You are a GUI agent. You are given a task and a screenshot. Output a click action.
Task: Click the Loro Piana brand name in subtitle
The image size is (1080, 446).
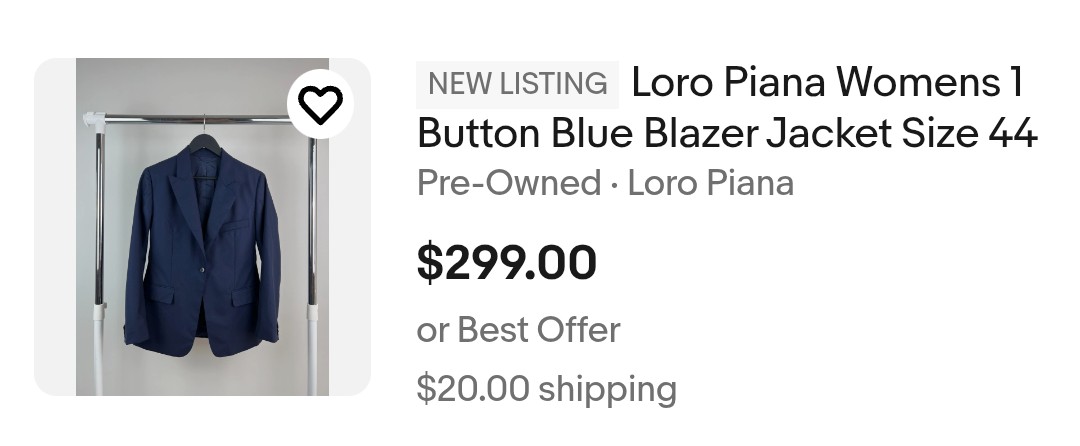(x=710, y=183)
